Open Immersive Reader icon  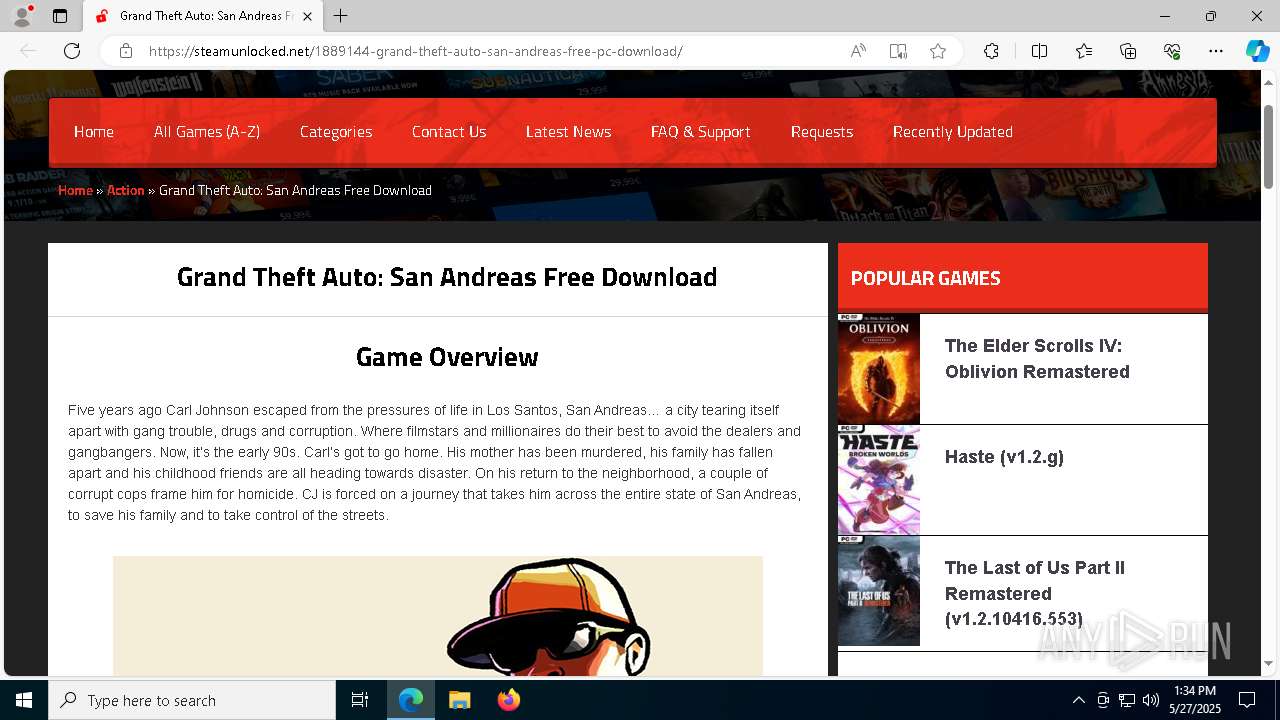pos(898,51)
